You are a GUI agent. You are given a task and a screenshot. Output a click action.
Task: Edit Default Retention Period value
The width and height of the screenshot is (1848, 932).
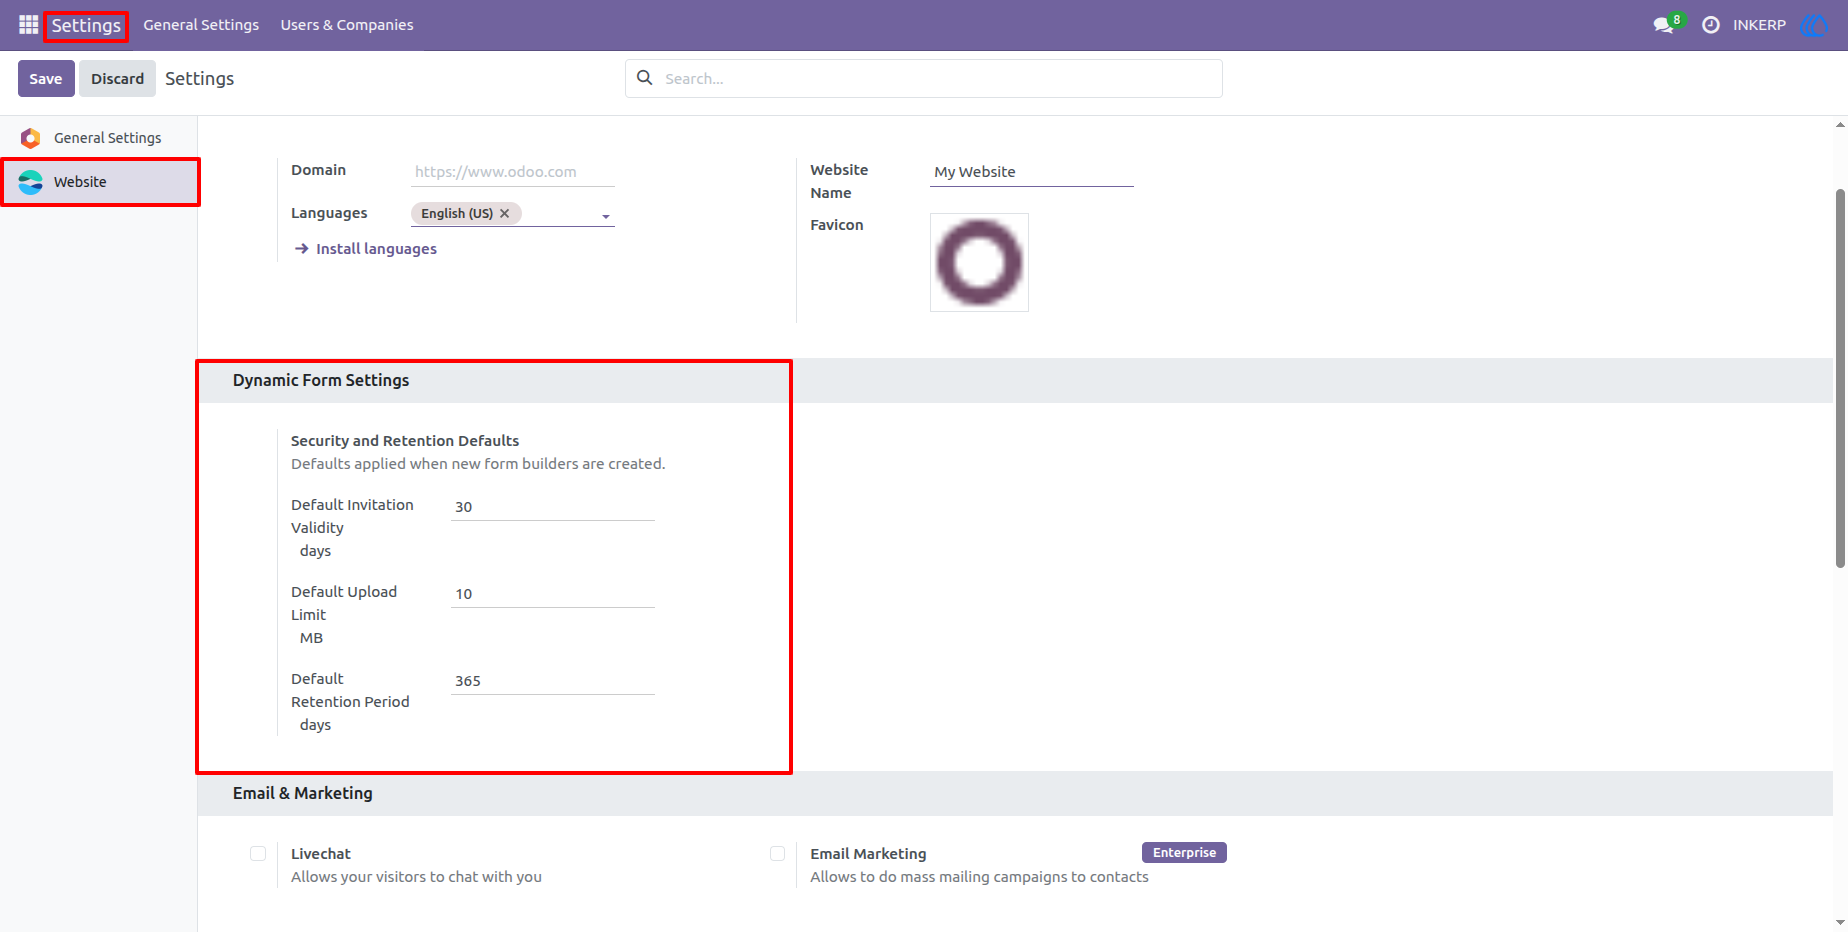[553, 681]
